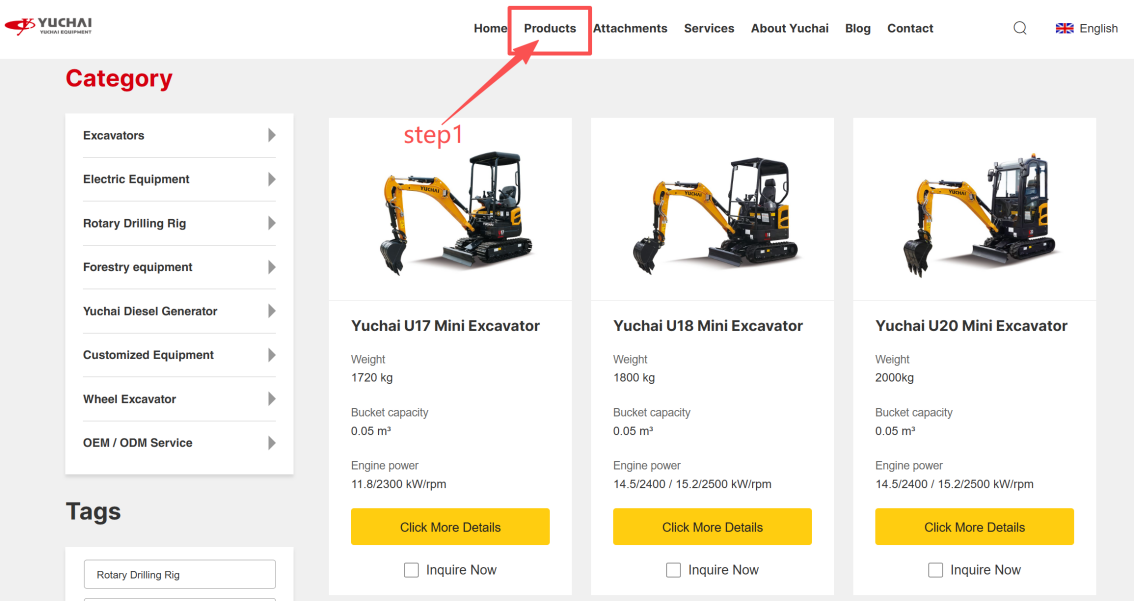The height and width of the screenshot is (601, 1134).
Task: Click More Details for Yuchai U17
Action: [x=450, y=526]
